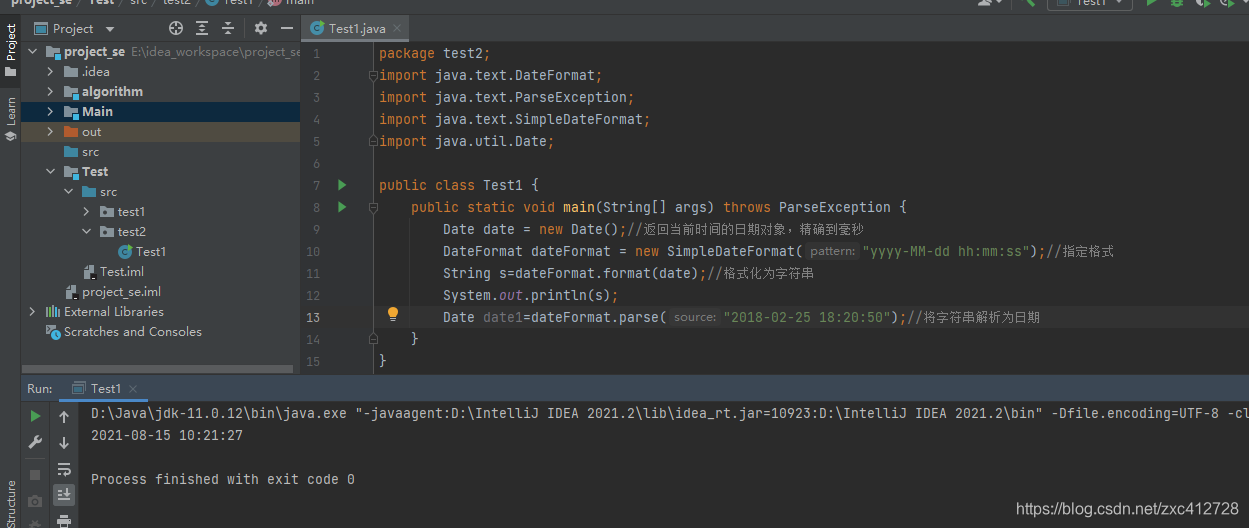Open the Structure side tab
The width and height of the screenshot is (1249, 528).
[11, 505]
